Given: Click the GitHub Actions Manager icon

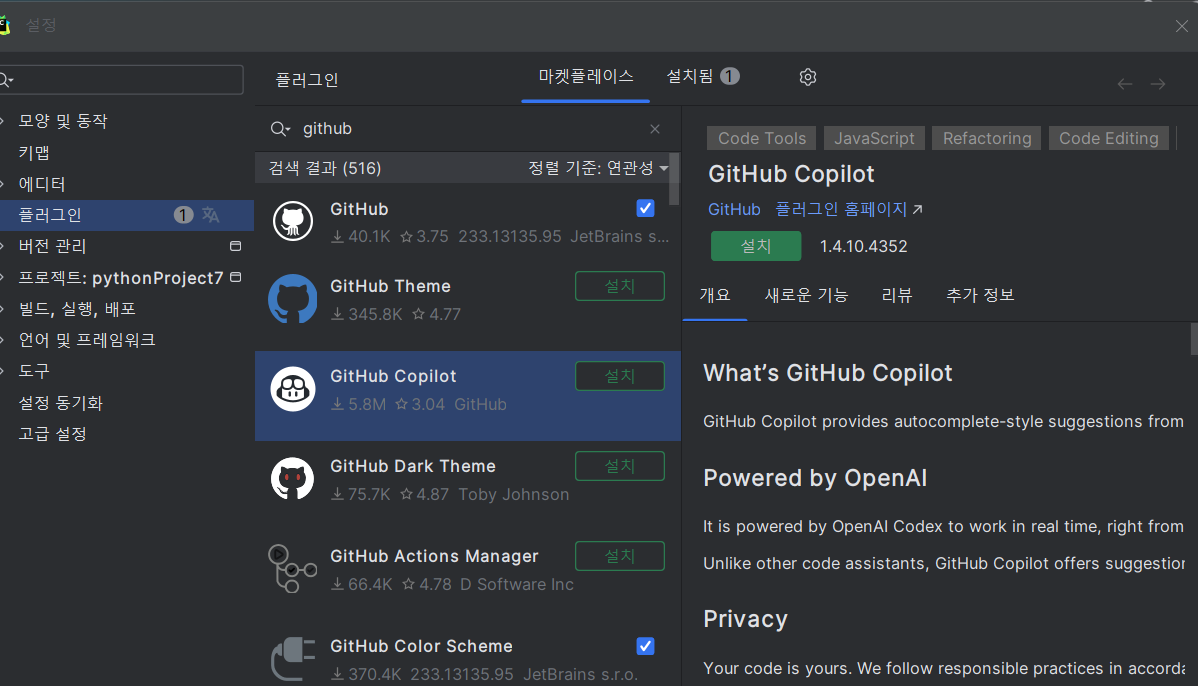Looking at the screenshot, I should (x=293, y=568).
